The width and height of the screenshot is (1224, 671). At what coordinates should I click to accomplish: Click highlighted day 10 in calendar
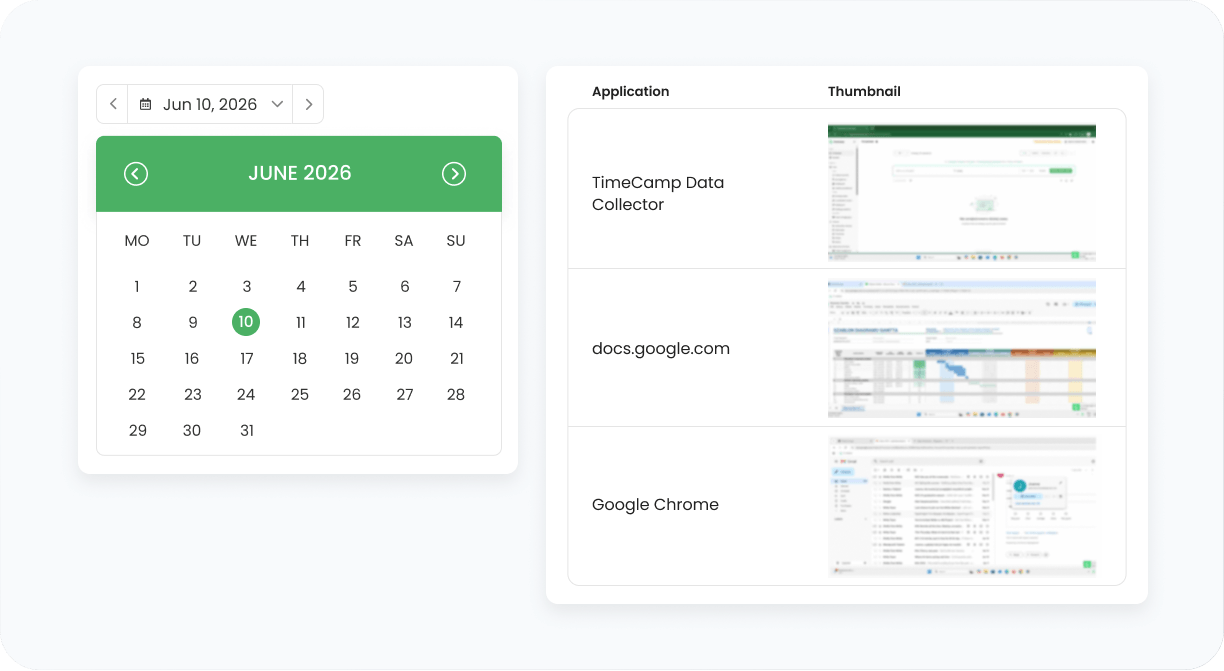246,322
